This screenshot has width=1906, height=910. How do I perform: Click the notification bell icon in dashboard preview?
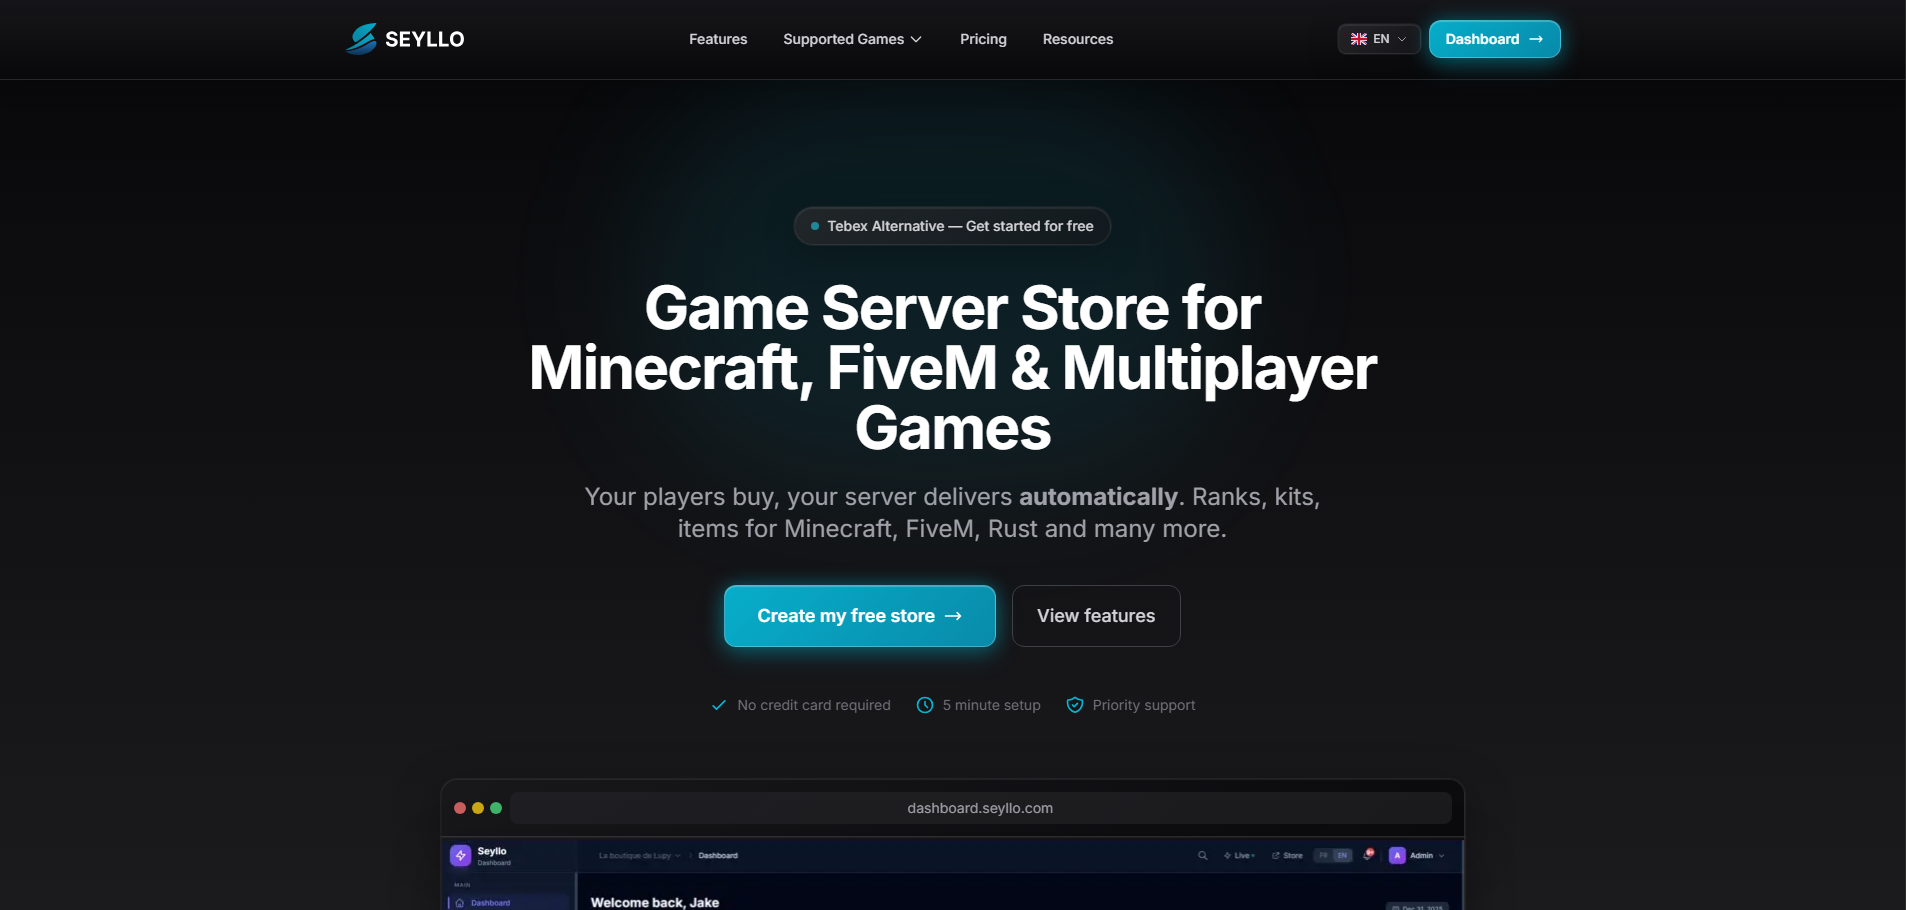click(1368, 855)
